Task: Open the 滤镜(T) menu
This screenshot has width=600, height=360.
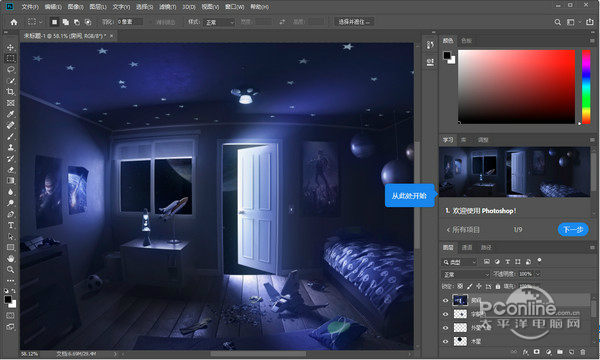Action: (x=168, y=7)
